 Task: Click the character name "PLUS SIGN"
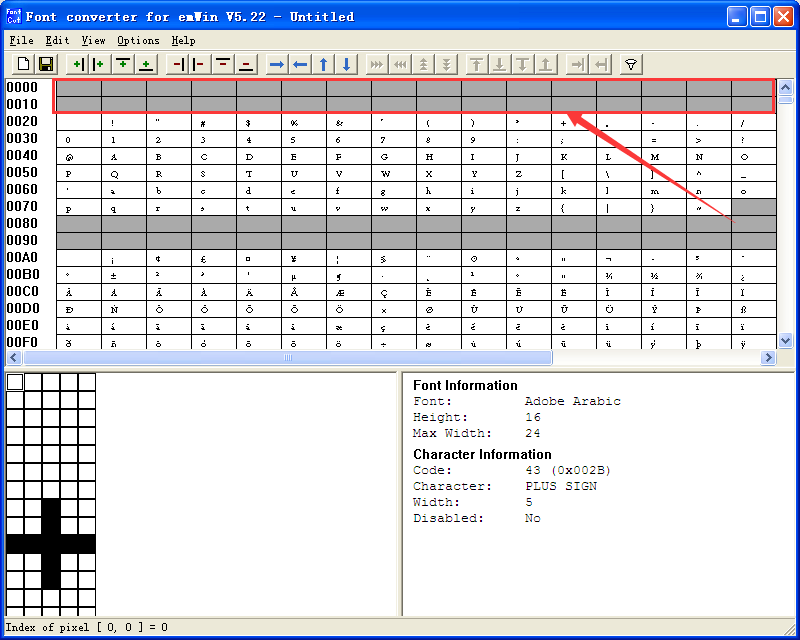[x=561, y=486]
